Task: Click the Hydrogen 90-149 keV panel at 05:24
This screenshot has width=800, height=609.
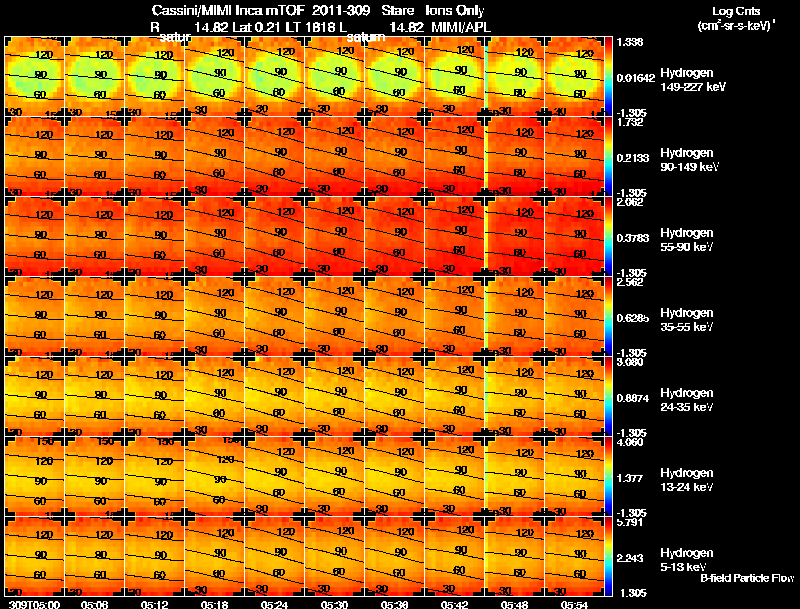Action: 274,156
